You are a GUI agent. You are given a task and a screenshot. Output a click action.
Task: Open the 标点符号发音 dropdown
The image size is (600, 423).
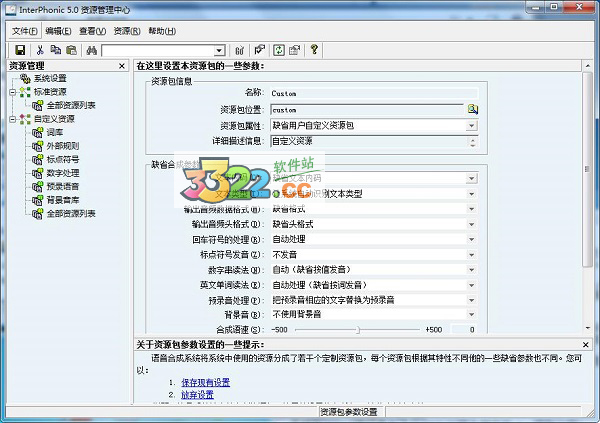tap(472, 255)
